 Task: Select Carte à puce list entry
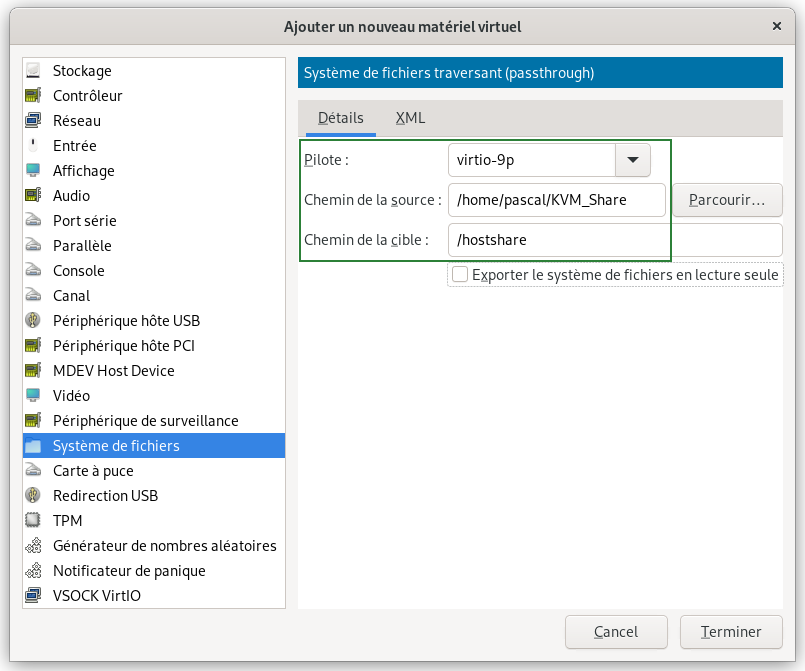coord(154,471)
